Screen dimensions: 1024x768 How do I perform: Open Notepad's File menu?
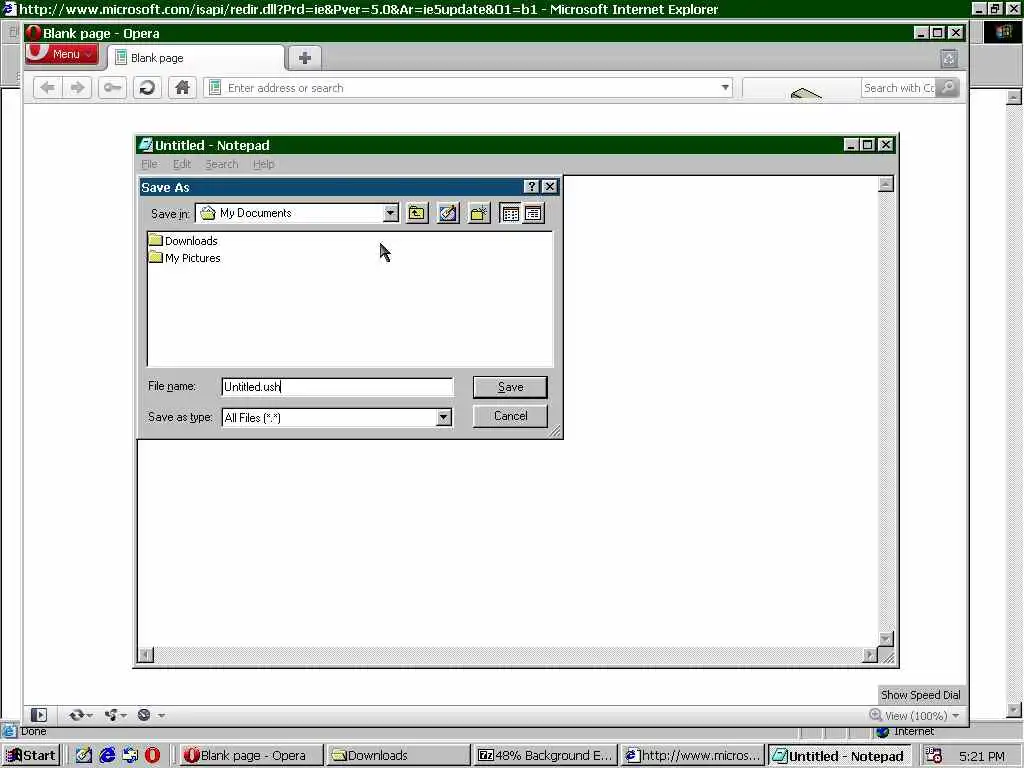click(x=150, y=165)
